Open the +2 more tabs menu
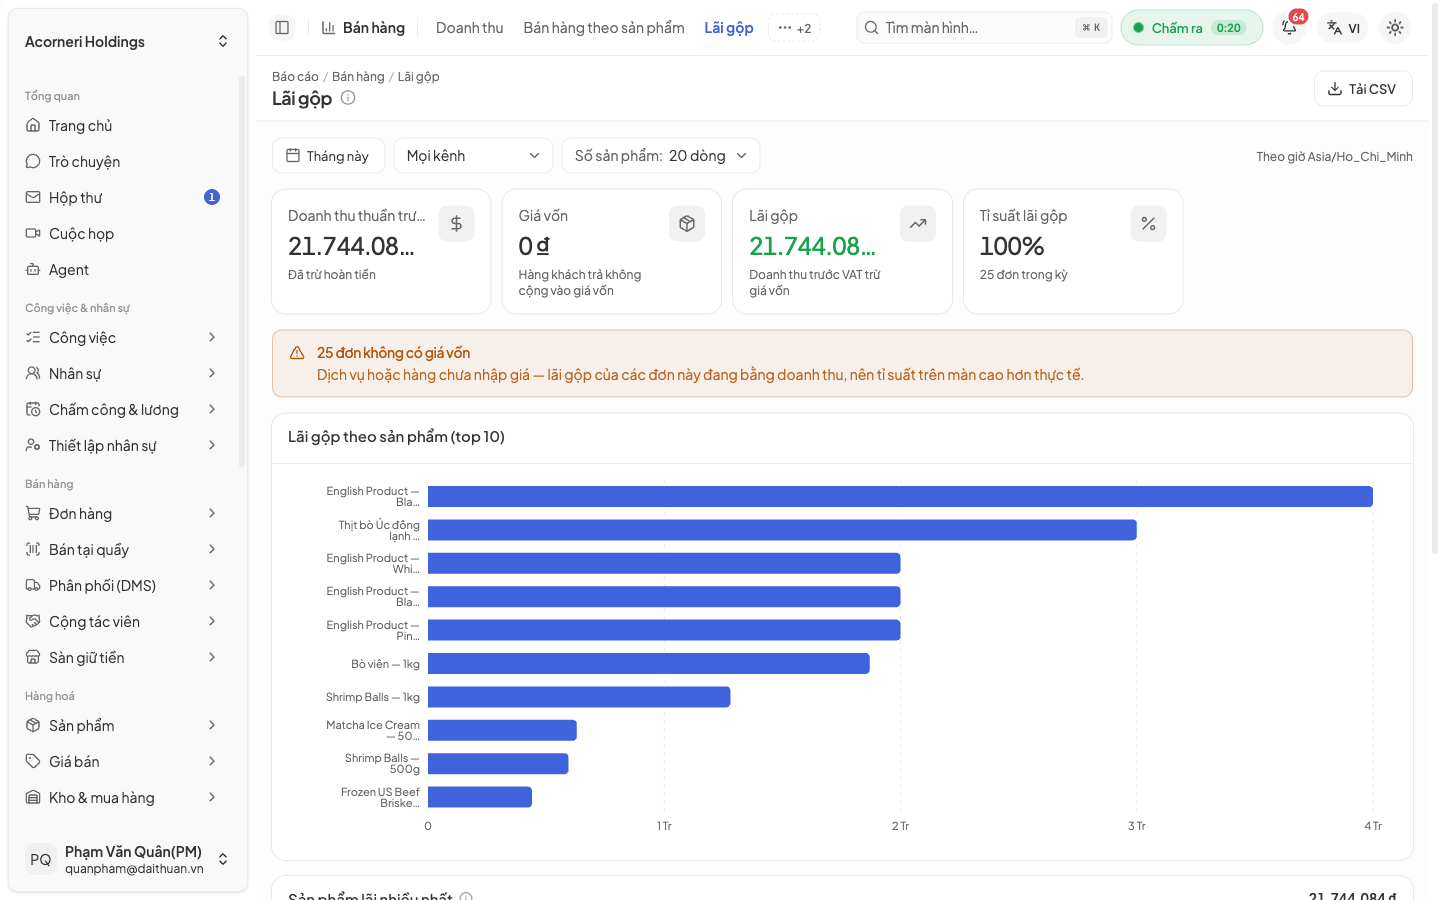This screenshot has height=900, width=1440. [x=794, y=28]
